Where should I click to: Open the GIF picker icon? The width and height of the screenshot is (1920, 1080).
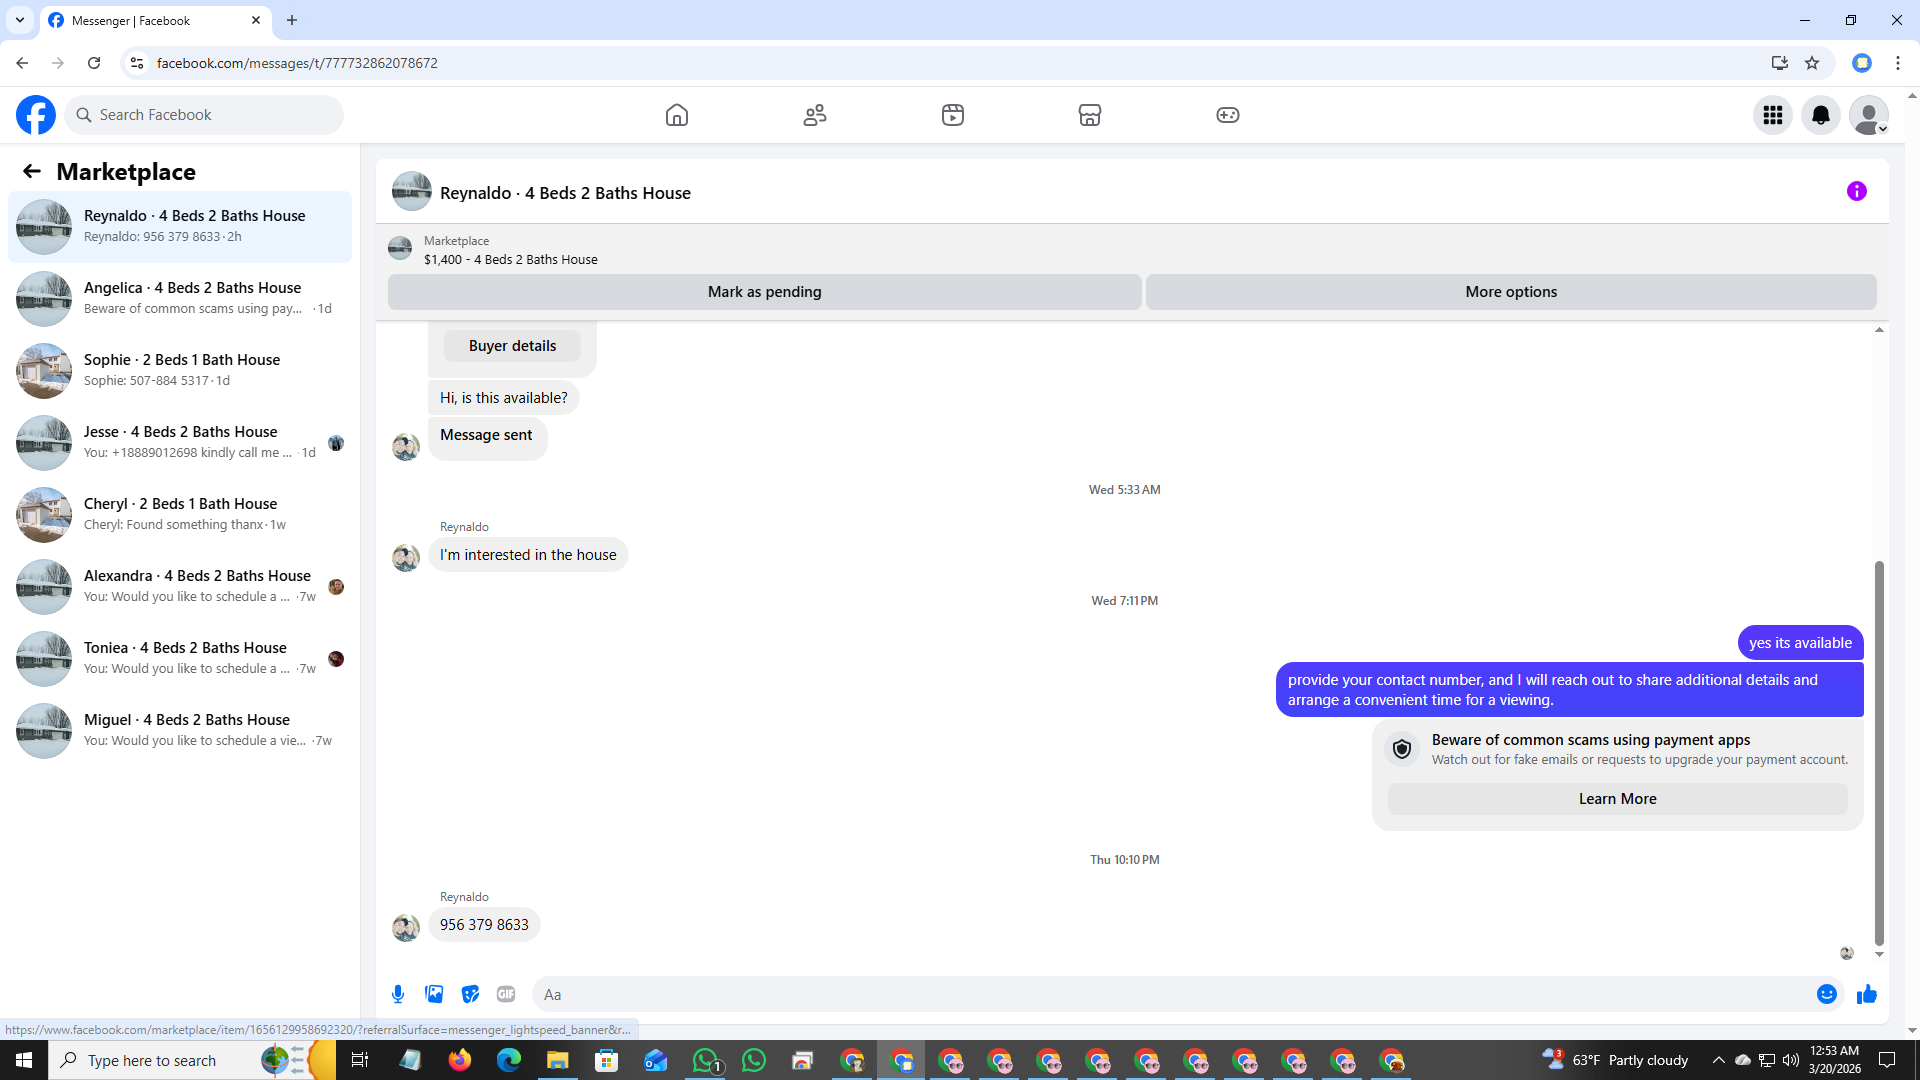pos(506,994)
